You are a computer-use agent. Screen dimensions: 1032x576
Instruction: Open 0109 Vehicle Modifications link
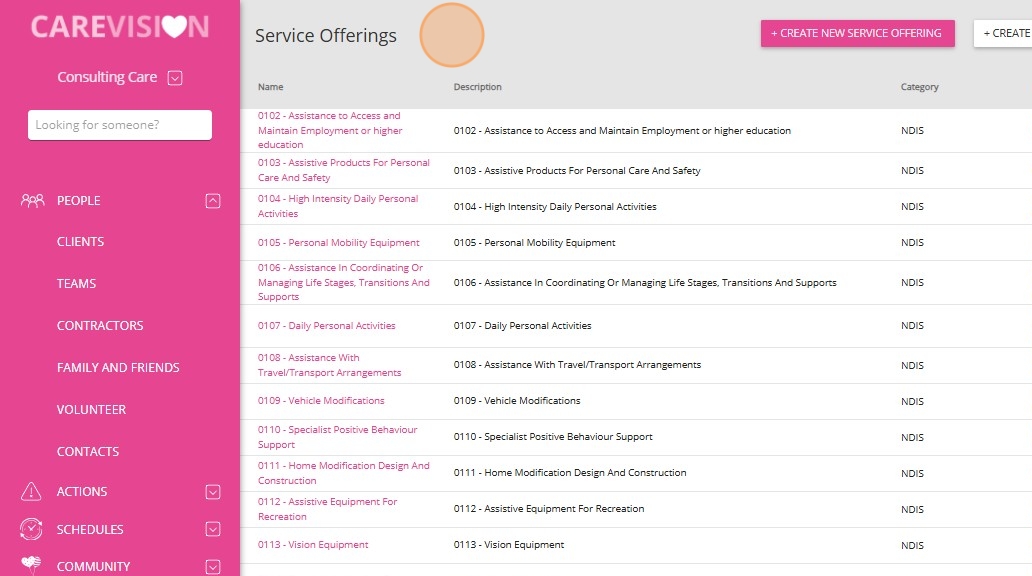click(321, 401)
